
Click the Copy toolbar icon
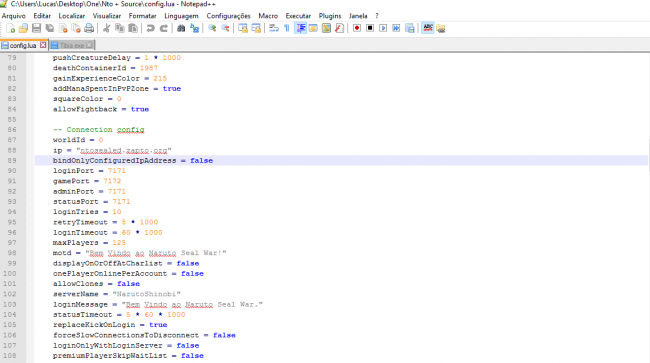[x=120, y=28]
